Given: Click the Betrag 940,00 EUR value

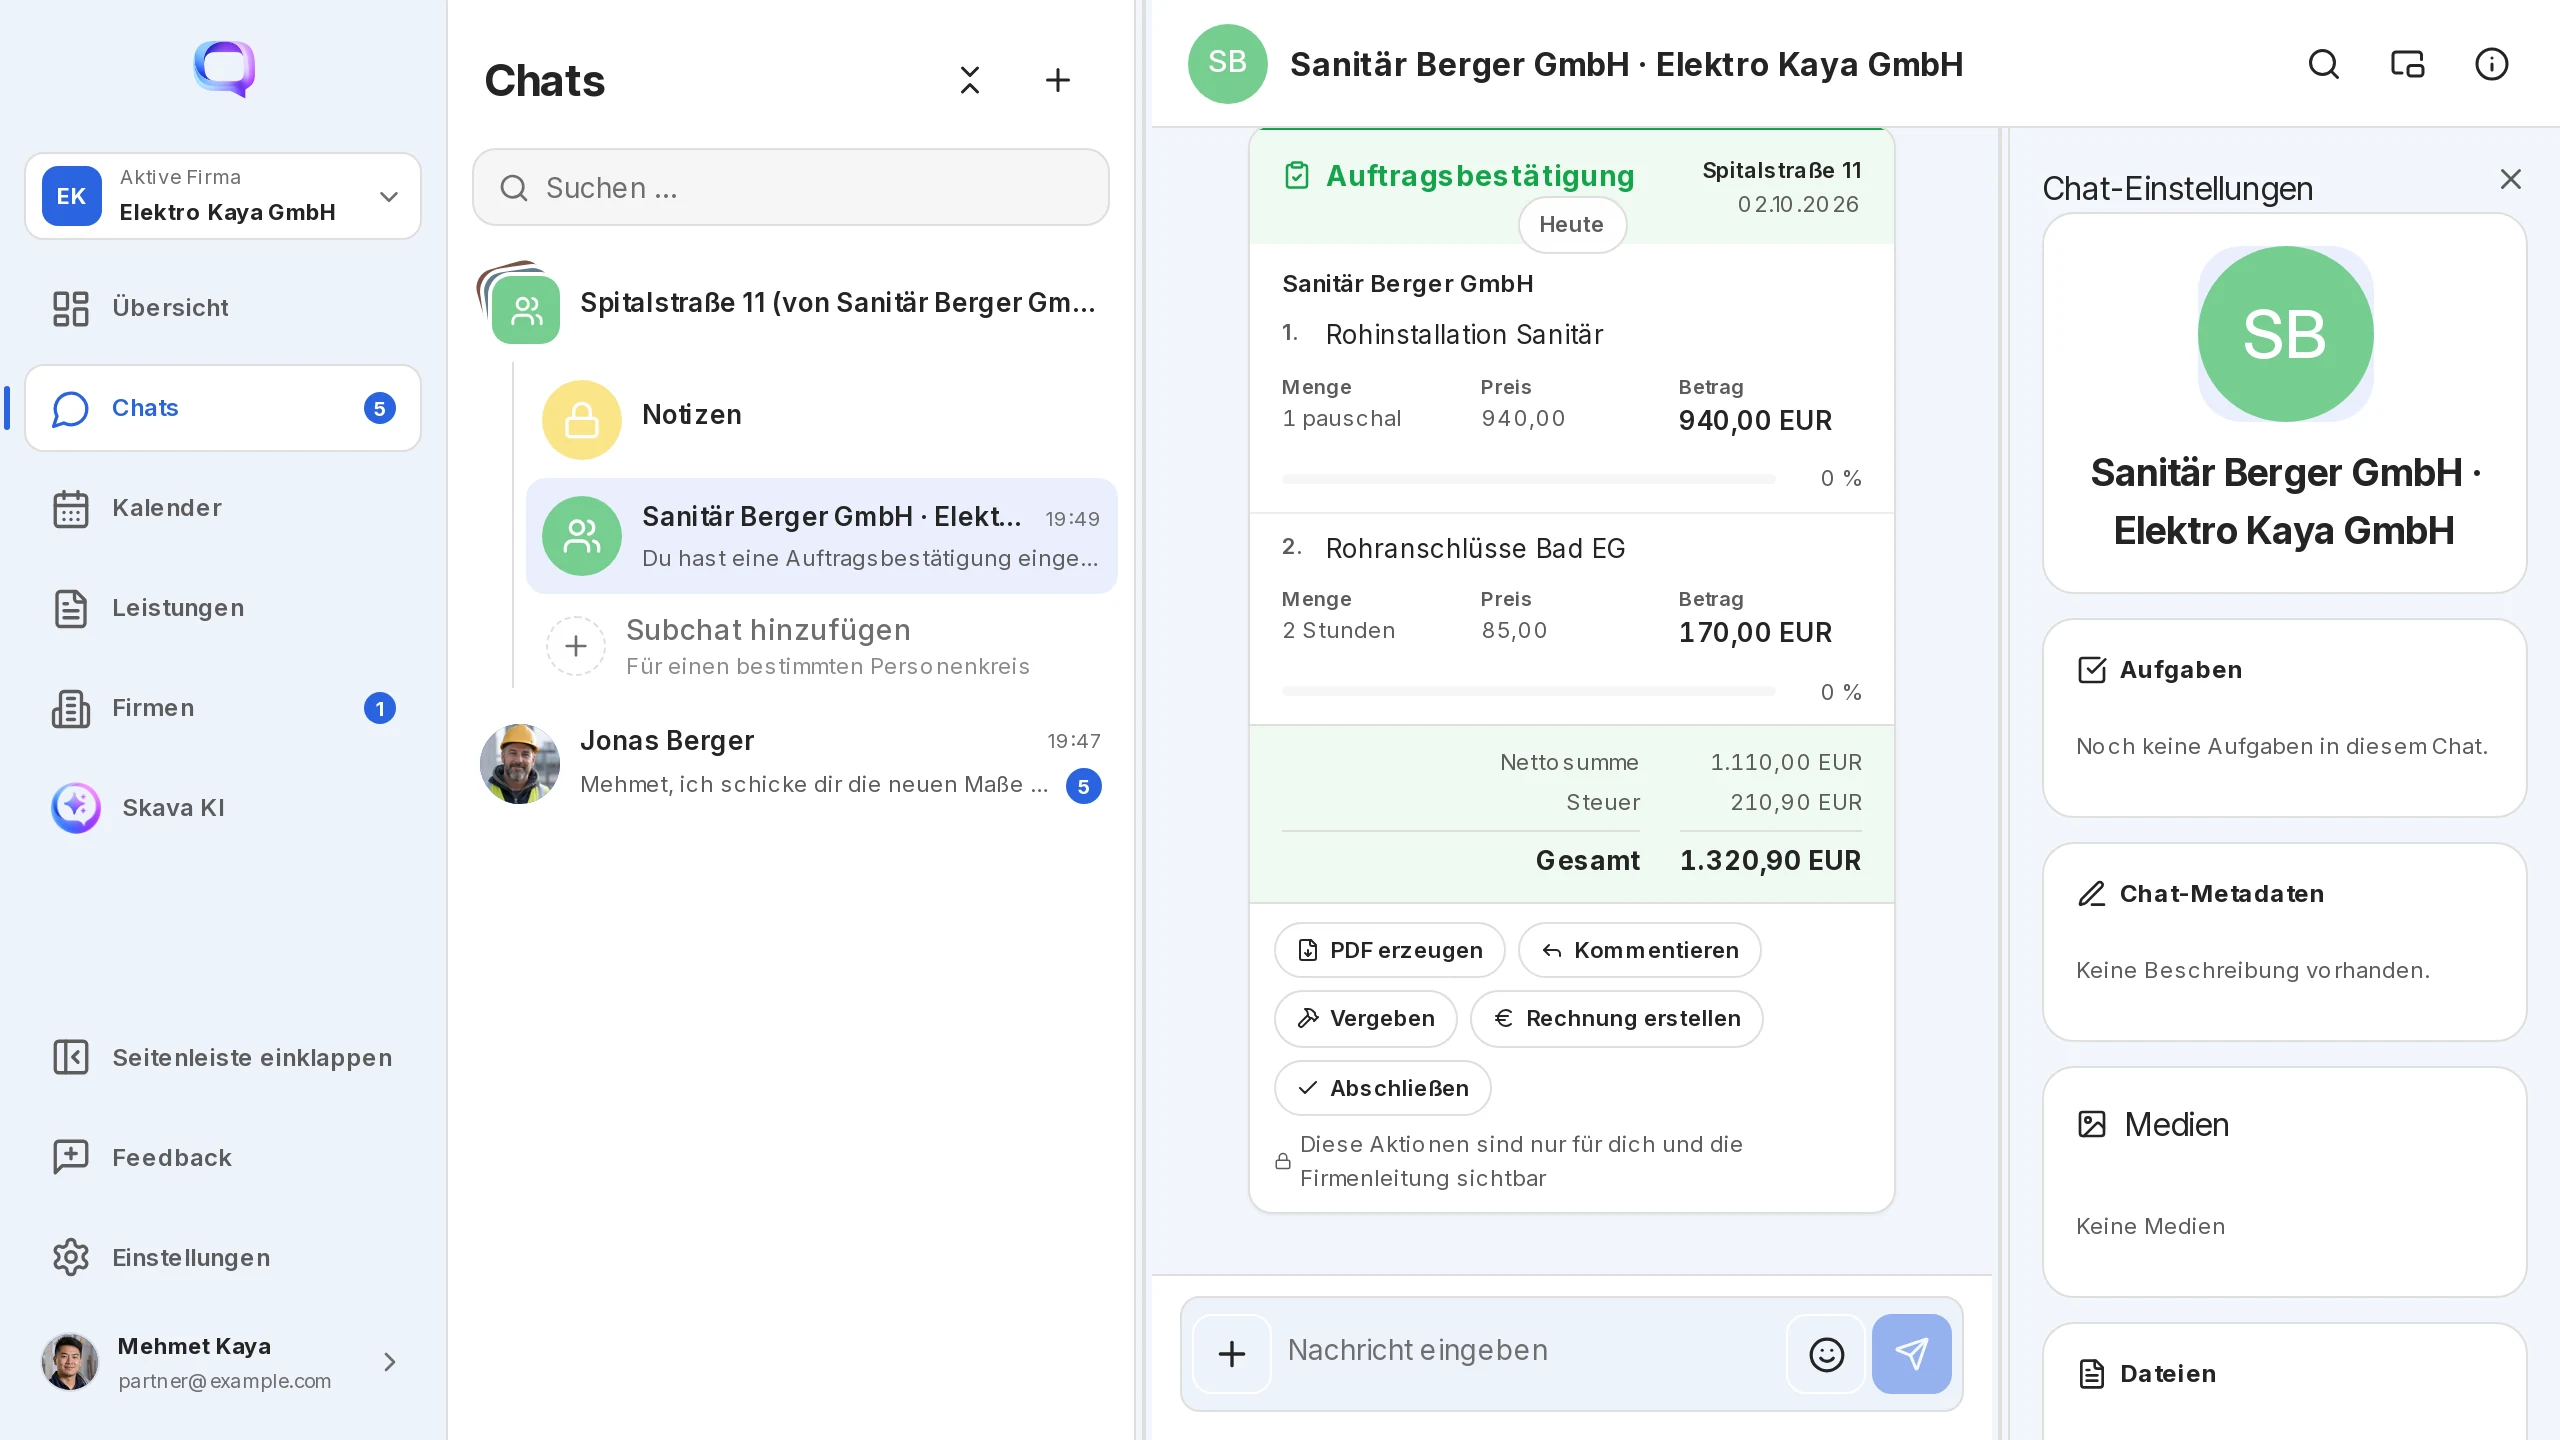Looking at the screenshot, I should (x=1755, y=421).
